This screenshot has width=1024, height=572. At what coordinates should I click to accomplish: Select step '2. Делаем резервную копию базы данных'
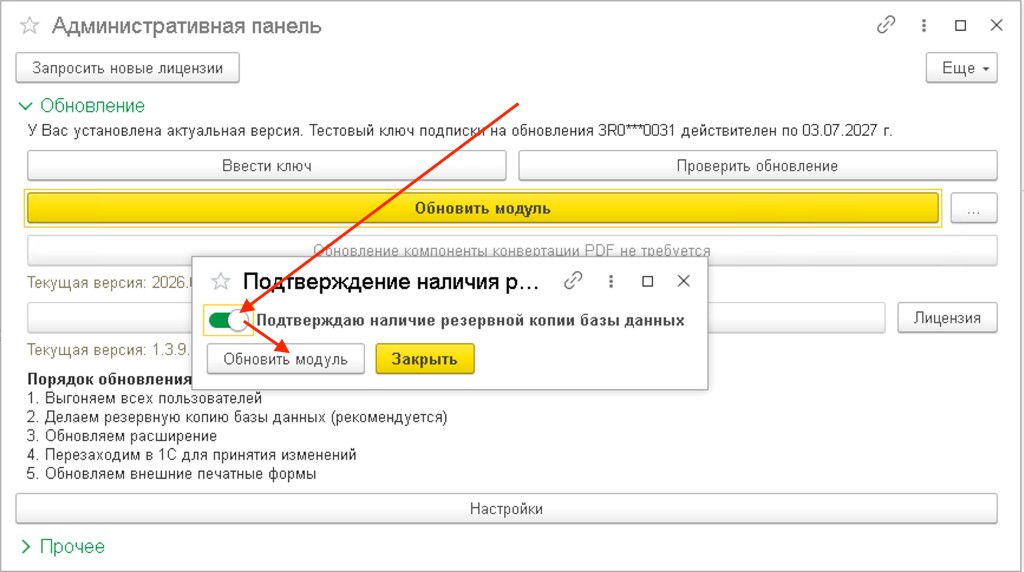pos(237,417)
